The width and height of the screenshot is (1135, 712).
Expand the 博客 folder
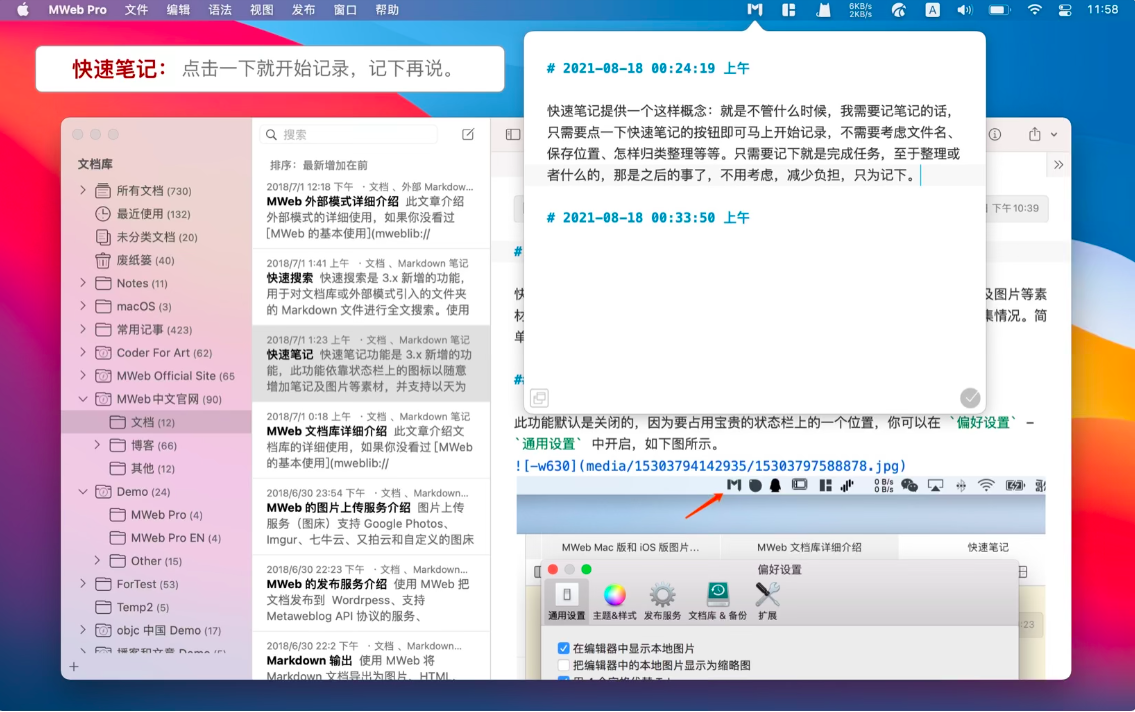pyautogui.click(x=97, y=445)
